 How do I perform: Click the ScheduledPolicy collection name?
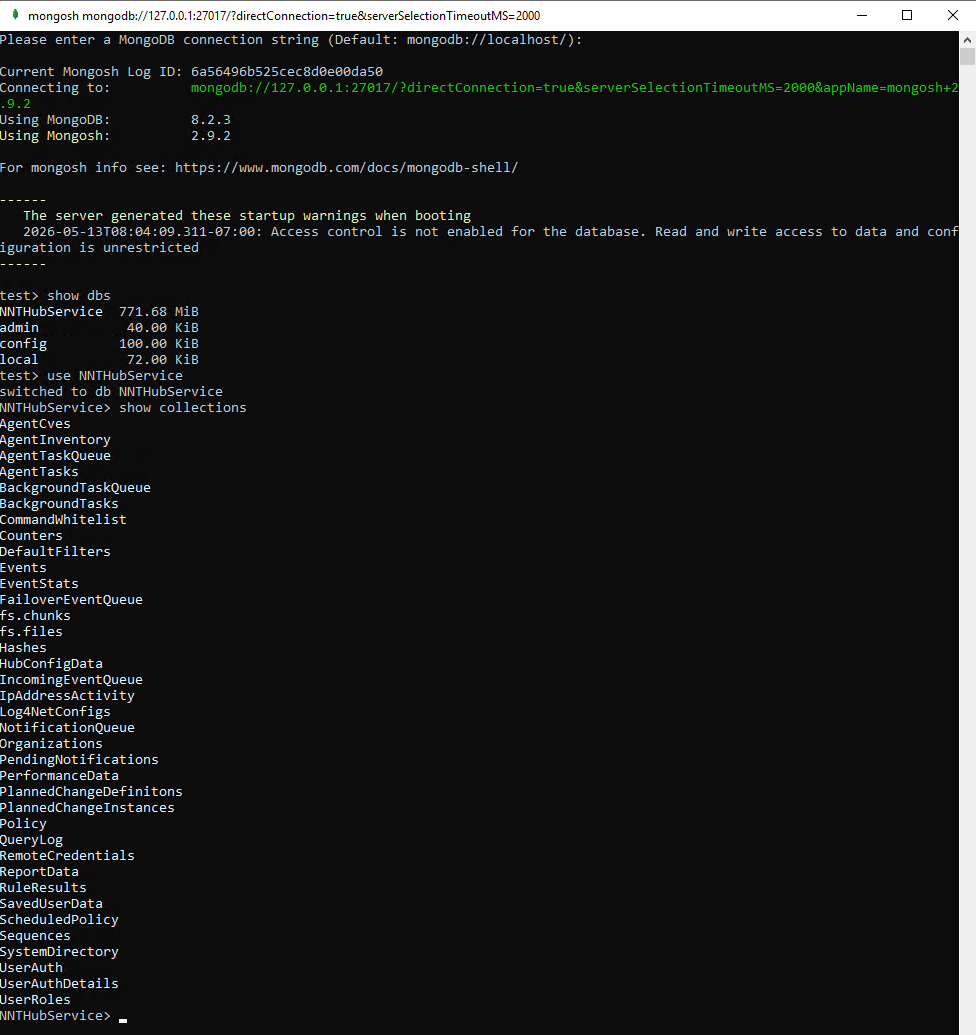tap(59, 919)
